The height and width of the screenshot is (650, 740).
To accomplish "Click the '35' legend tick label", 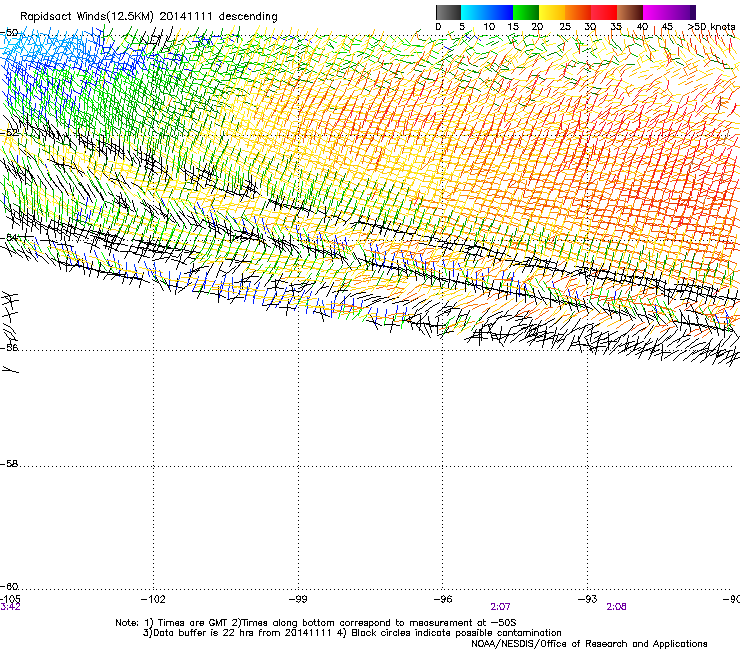I will [616, 27].
